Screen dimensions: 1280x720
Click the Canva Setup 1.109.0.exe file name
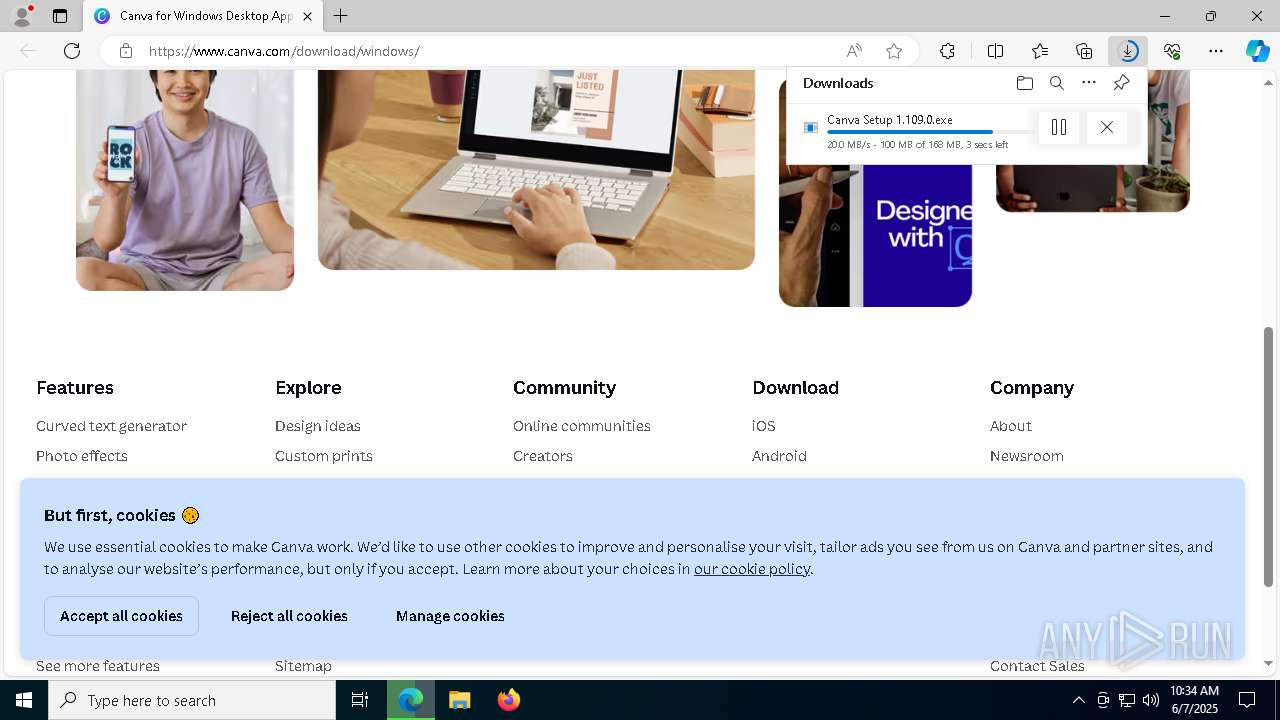pos(889,119)
